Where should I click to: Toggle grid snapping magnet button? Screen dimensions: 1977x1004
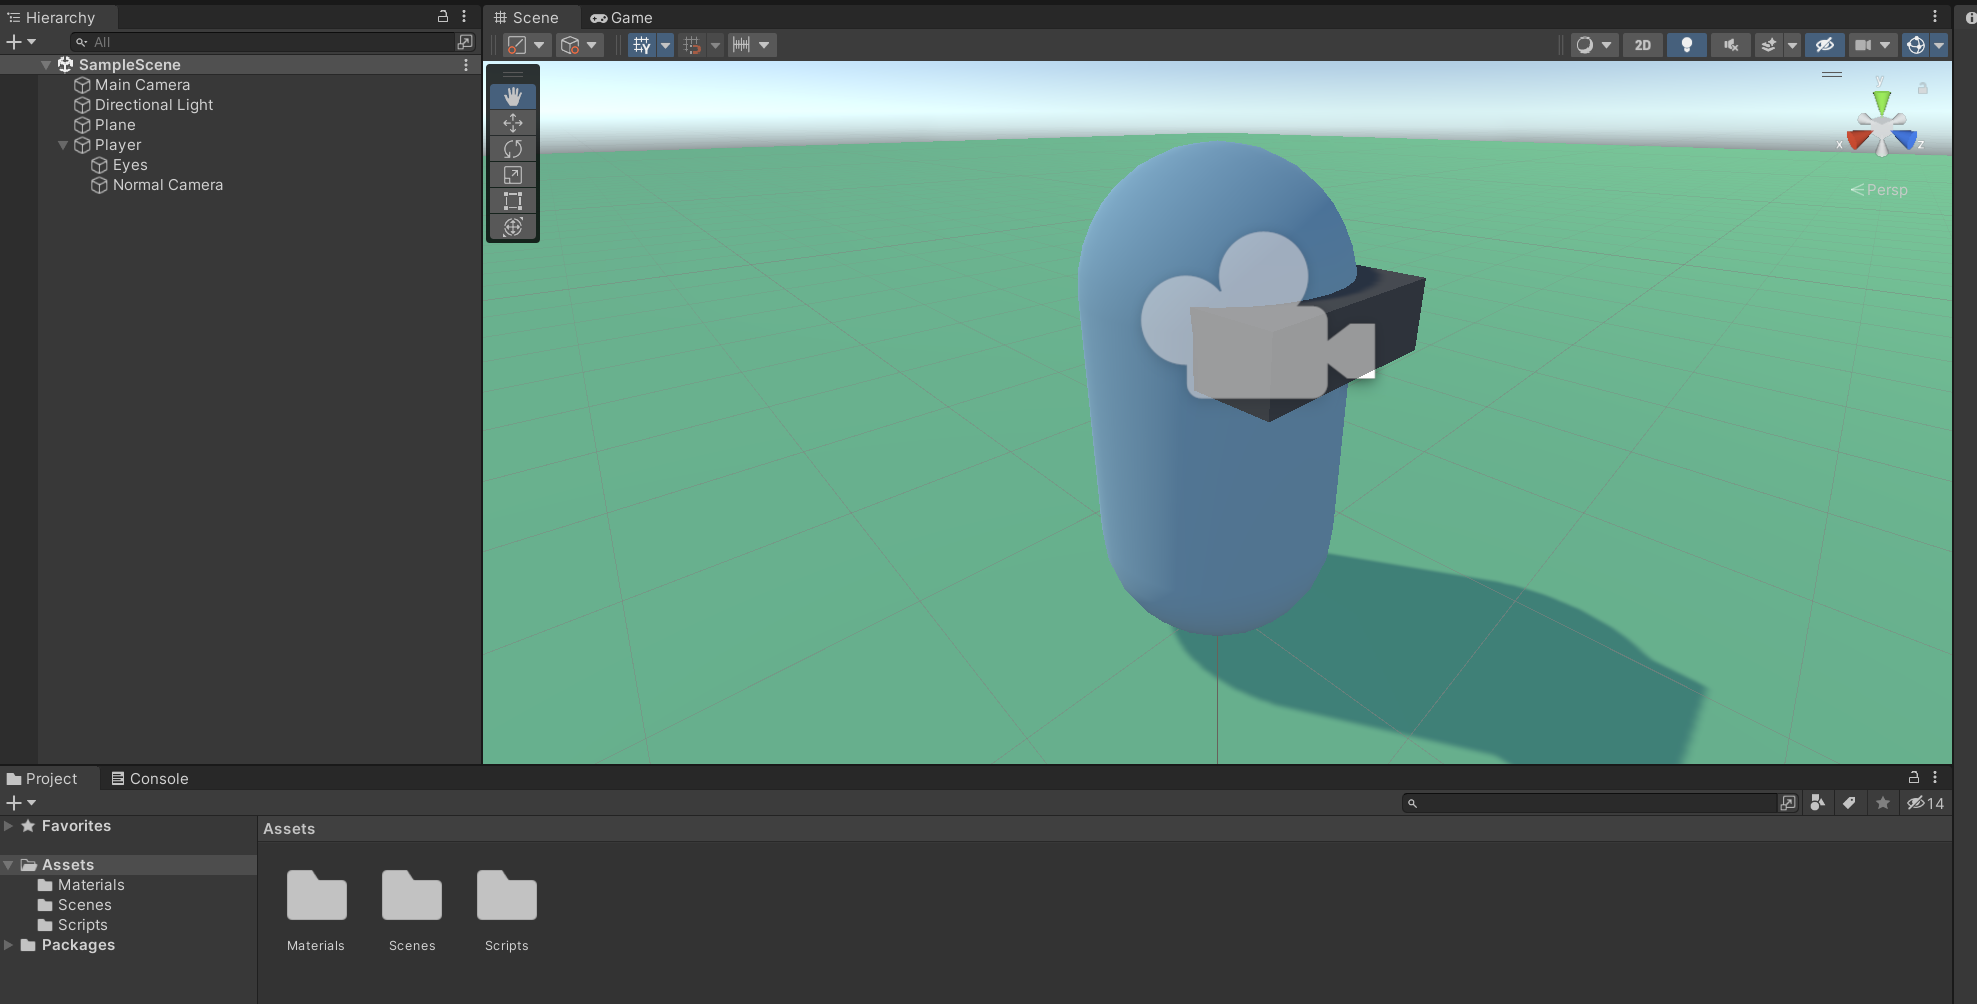692,45
